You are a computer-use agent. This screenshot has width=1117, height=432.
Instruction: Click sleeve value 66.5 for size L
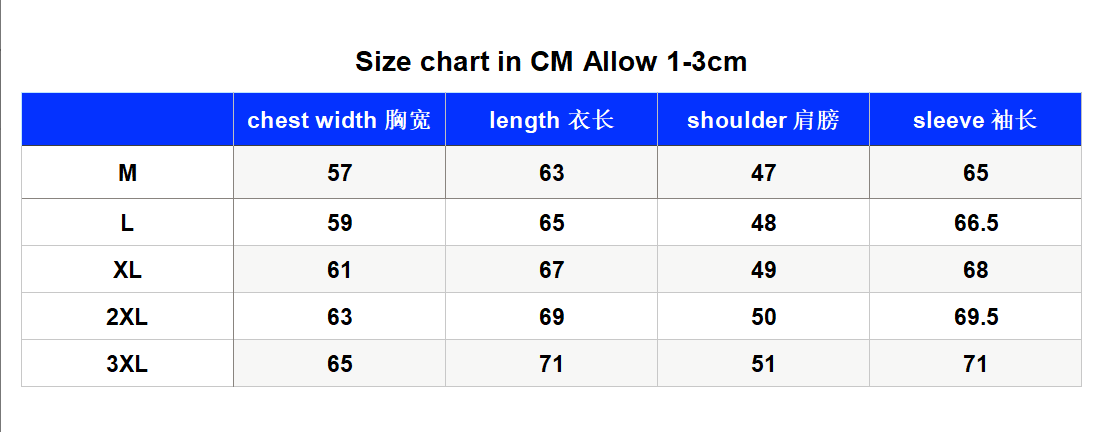point(975,222)
